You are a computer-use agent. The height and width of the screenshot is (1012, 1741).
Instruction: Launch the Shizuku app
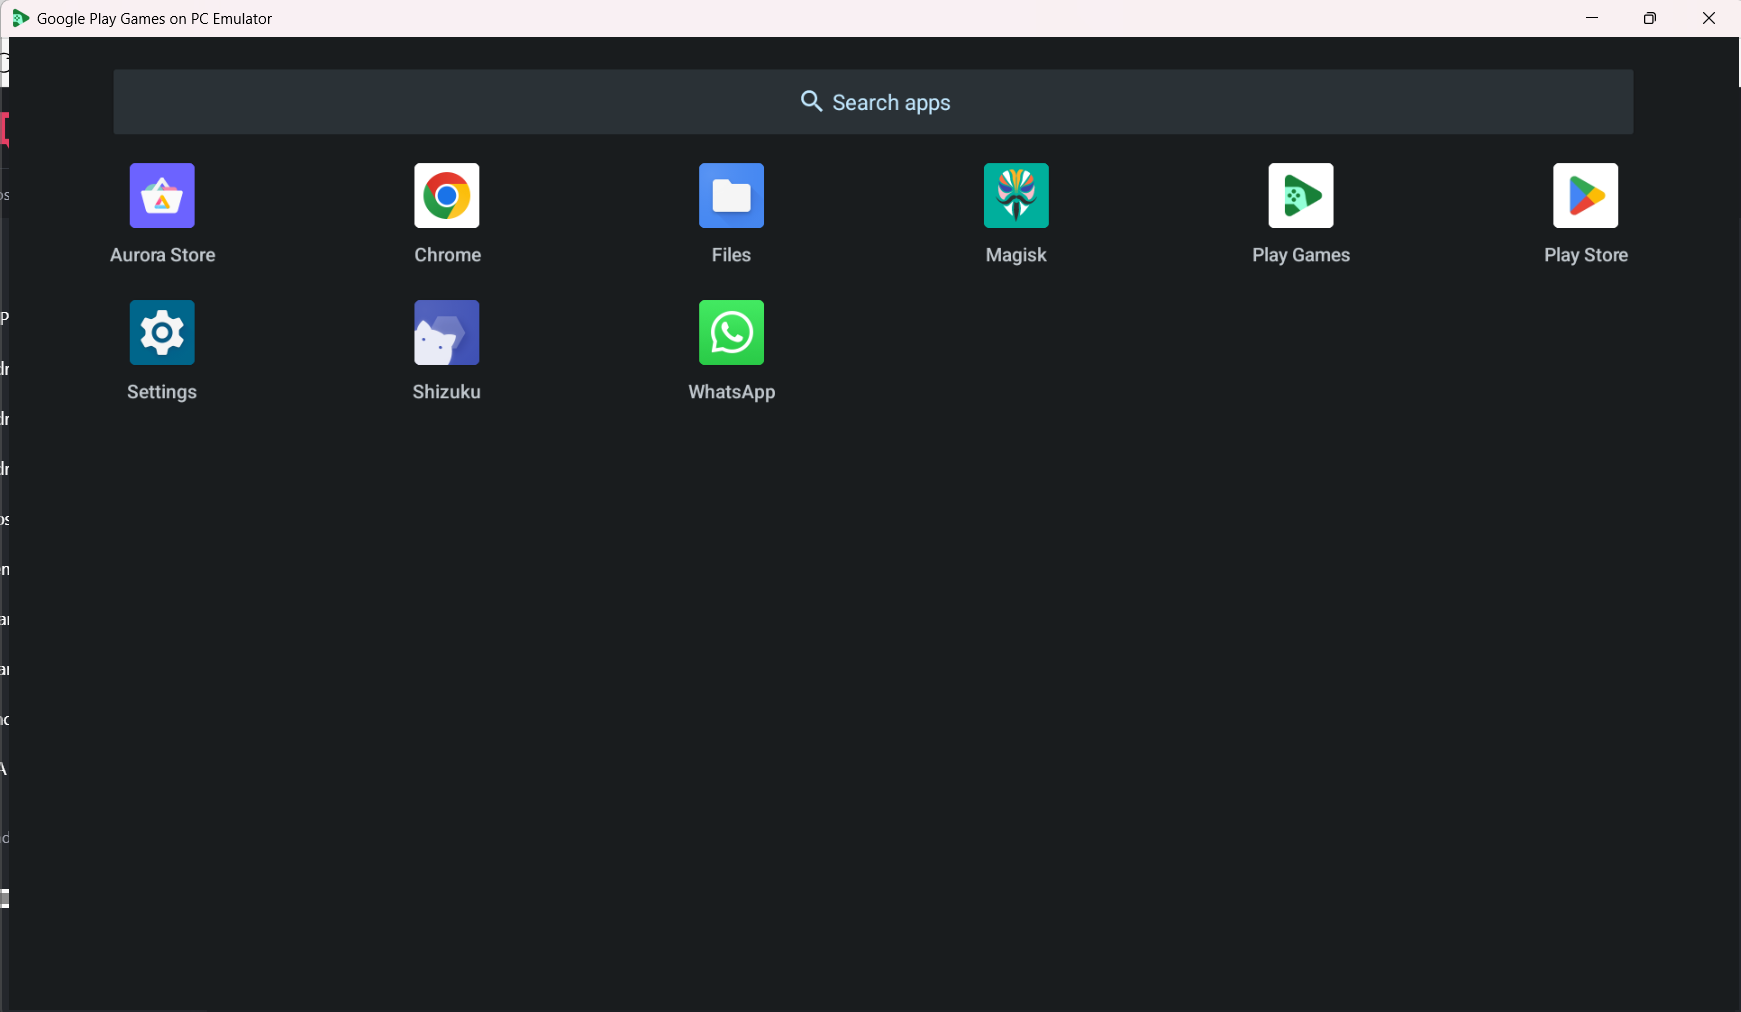coord(447,333)
